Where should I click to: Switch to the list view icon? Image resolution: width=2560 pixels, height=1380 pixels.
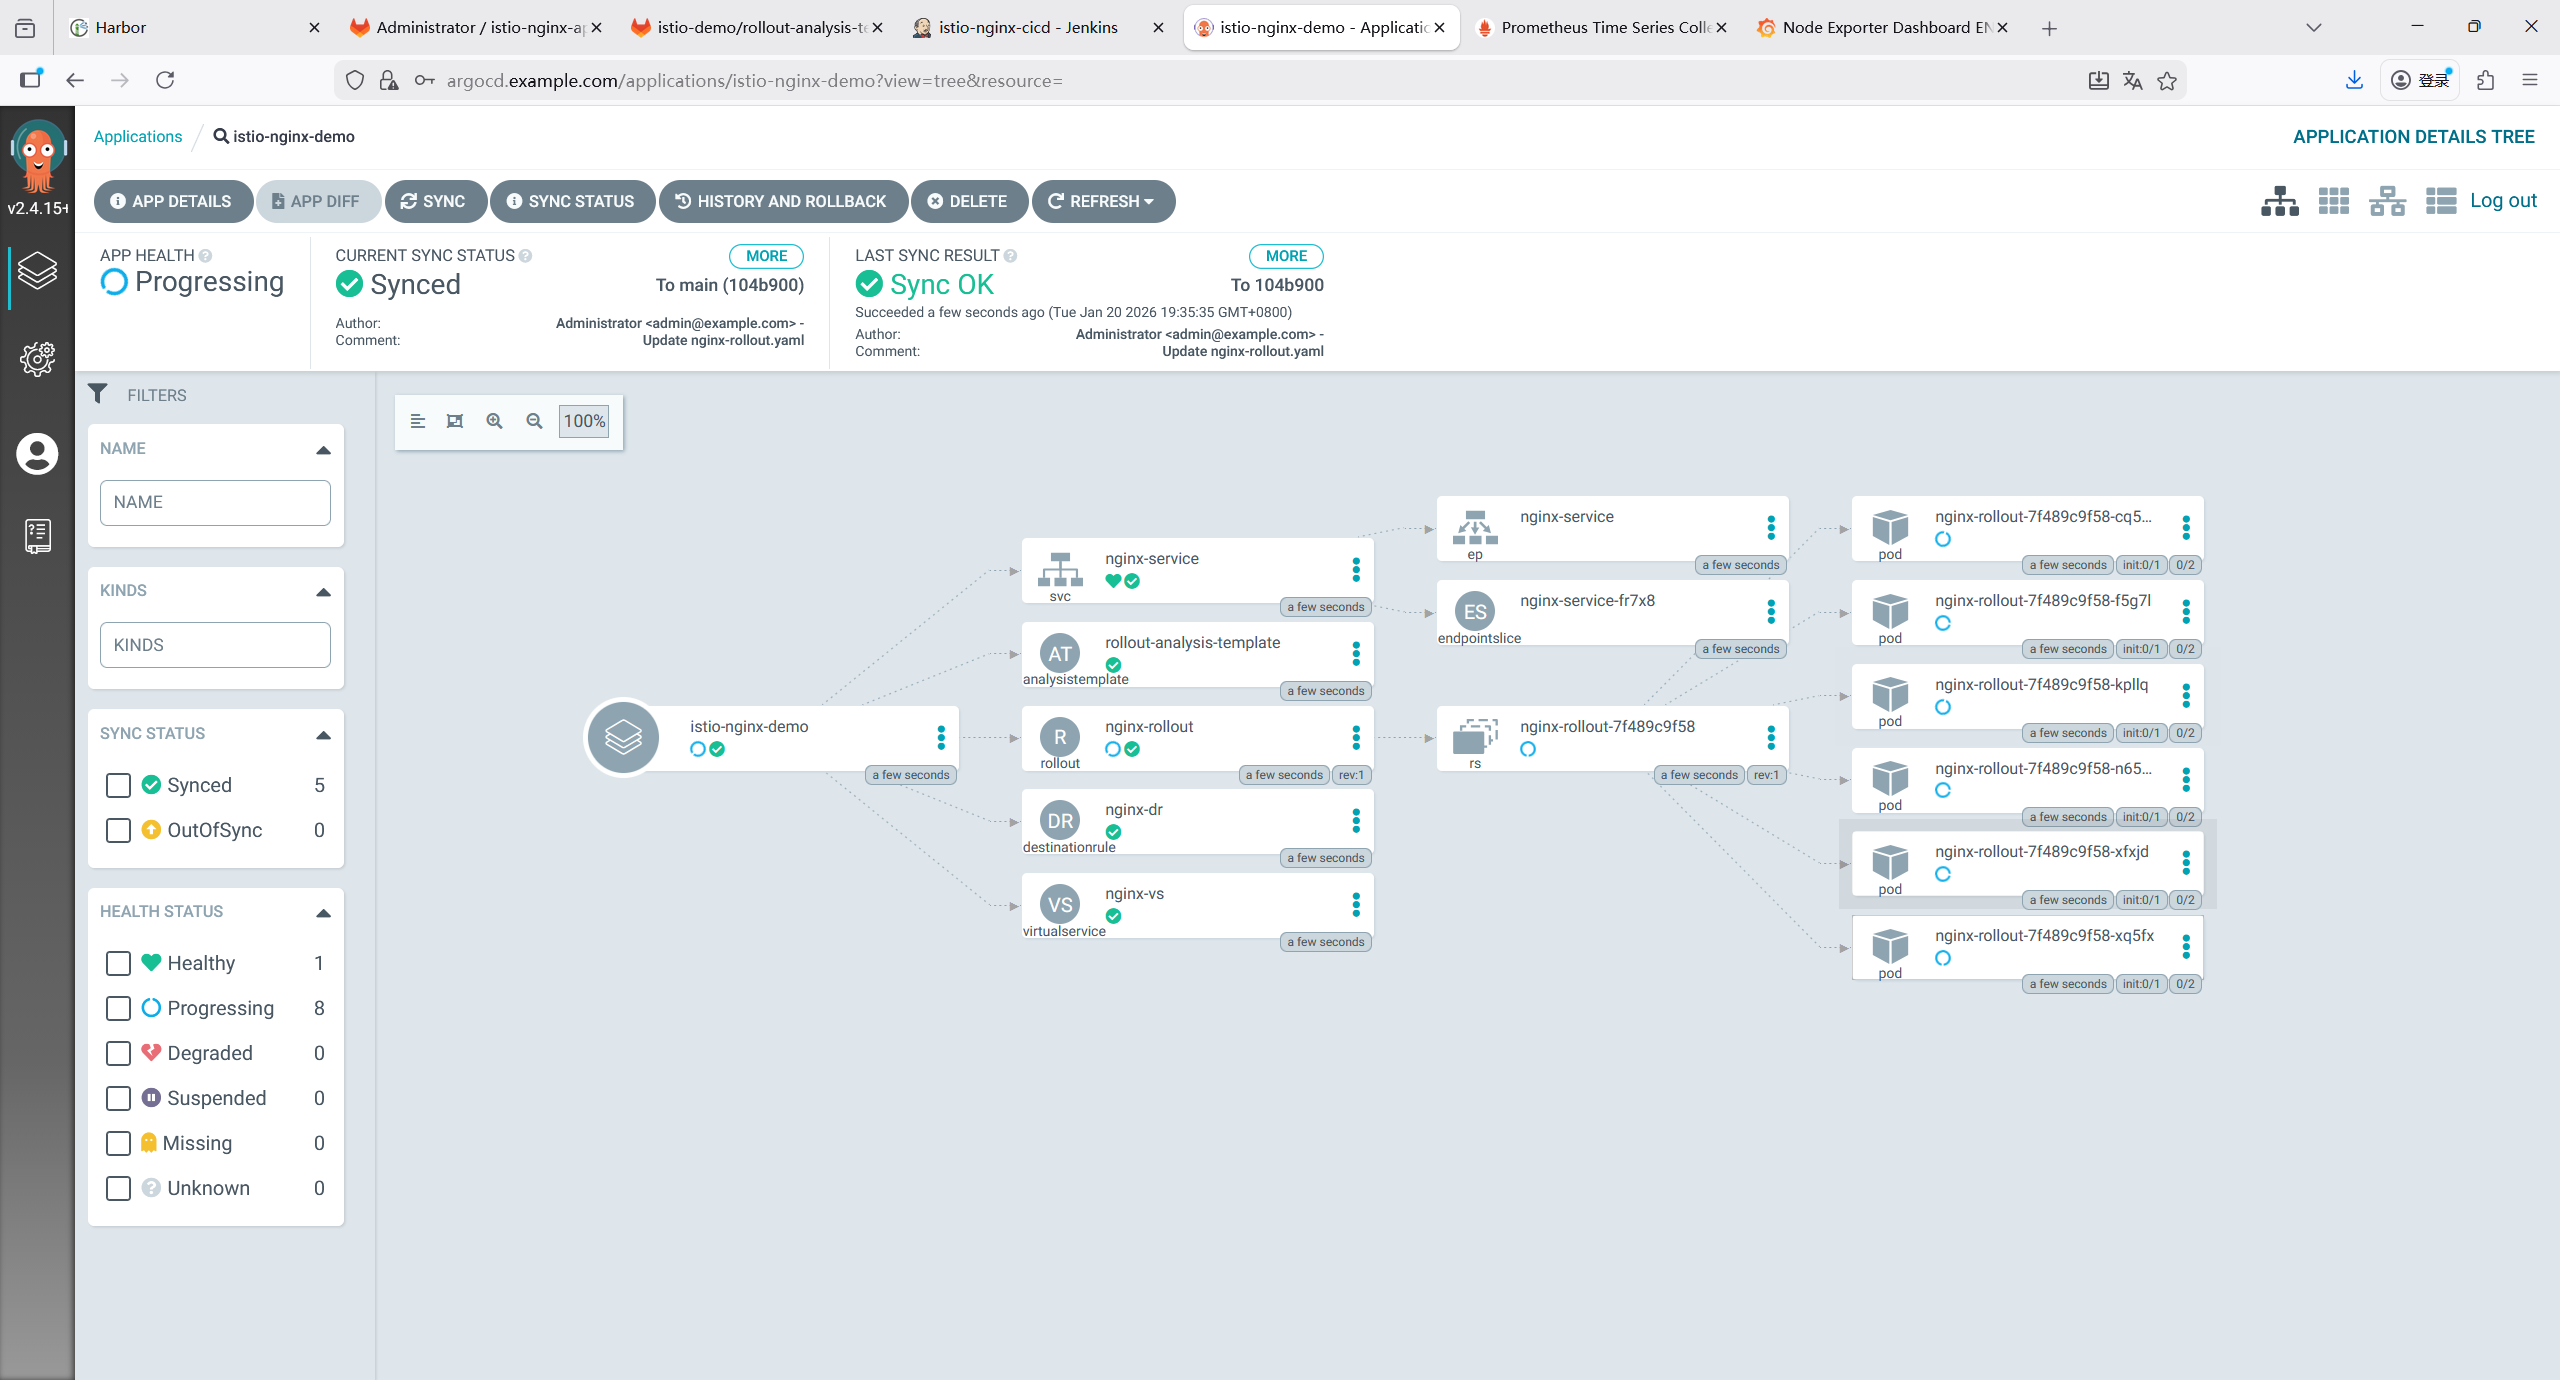click(x=2440, y=201)
